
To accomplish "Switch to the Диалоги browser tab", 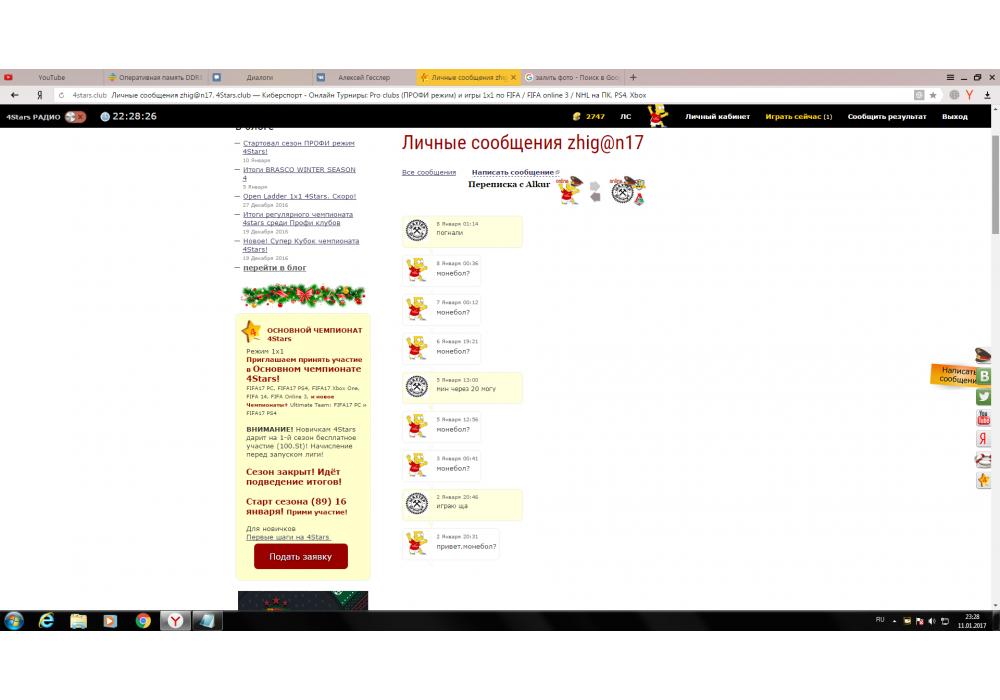I will click(260, 77).
